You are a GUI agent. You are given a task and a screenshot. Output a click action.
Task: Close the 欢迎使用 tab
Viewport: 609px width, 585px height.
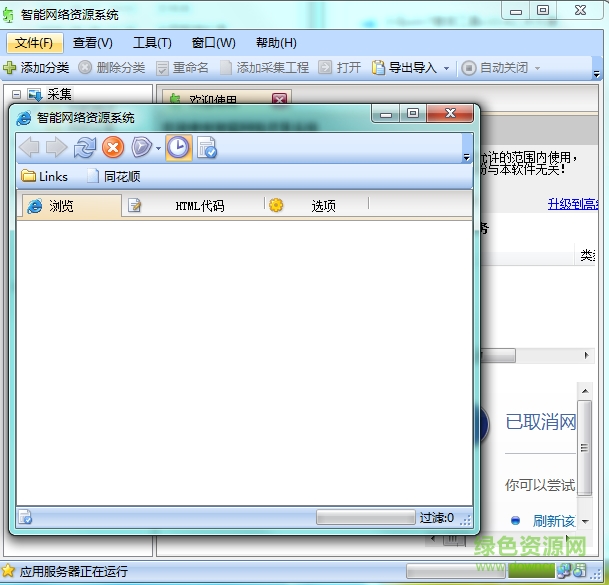(x=280, y=99)
